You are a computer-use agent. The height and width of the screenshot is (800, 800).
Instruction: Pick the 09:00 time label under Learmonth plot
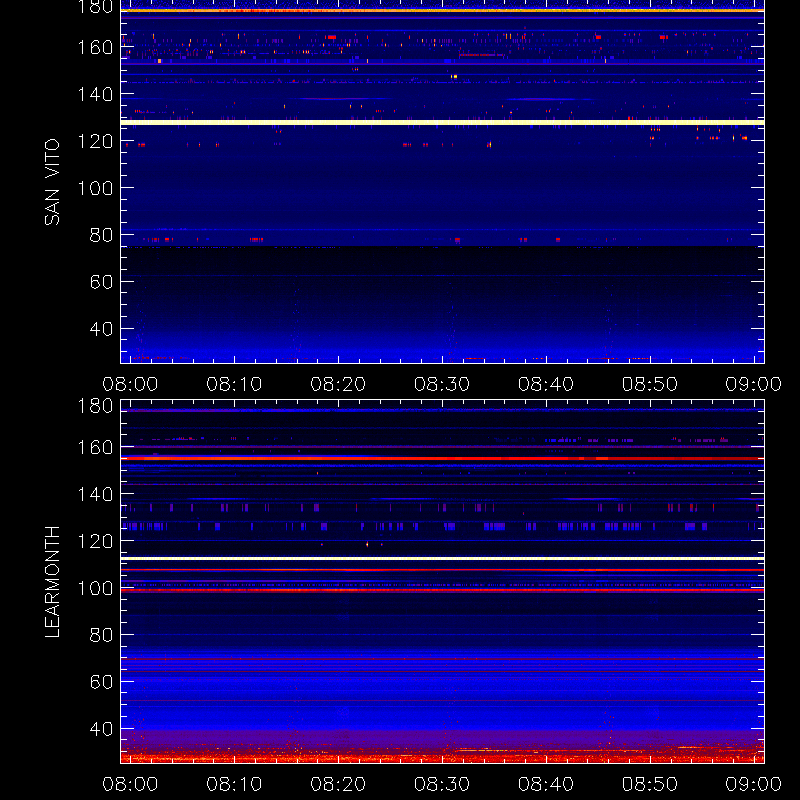coord(754,784)
